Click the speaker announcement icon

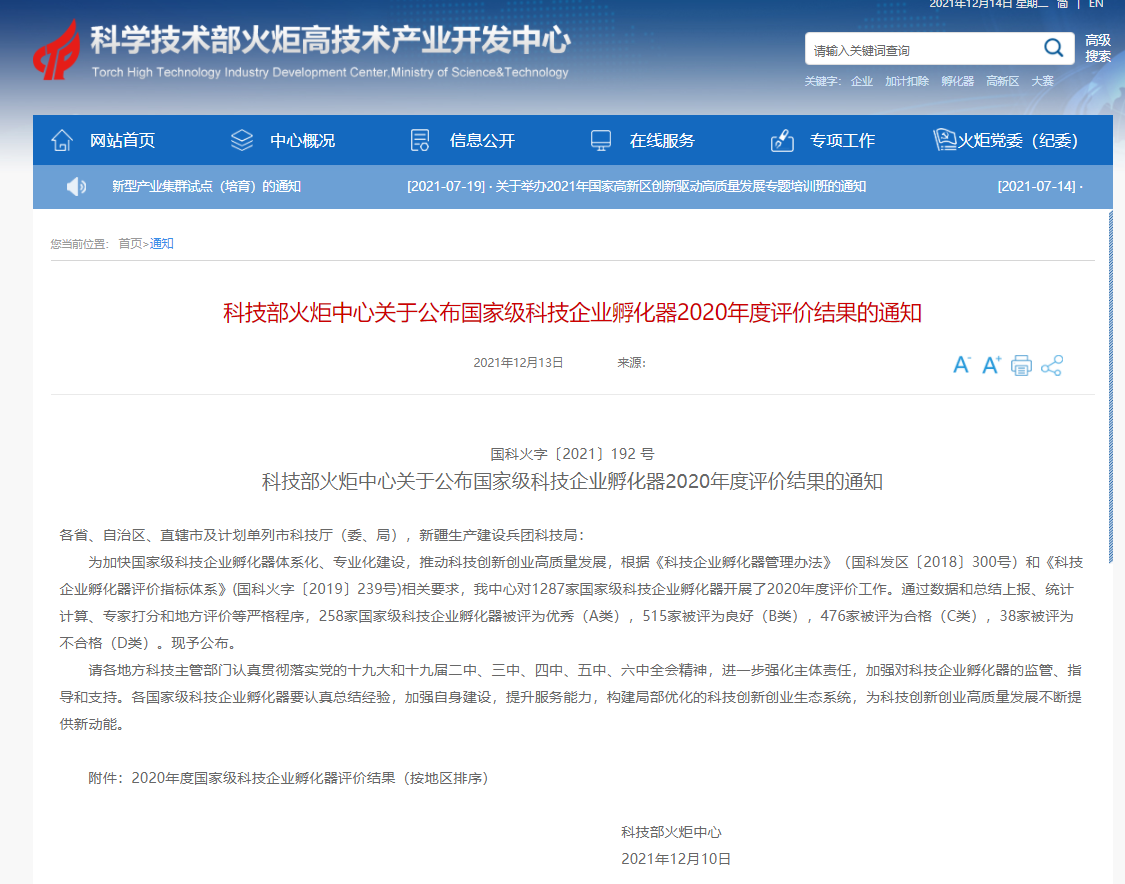(x=76, y=186)
